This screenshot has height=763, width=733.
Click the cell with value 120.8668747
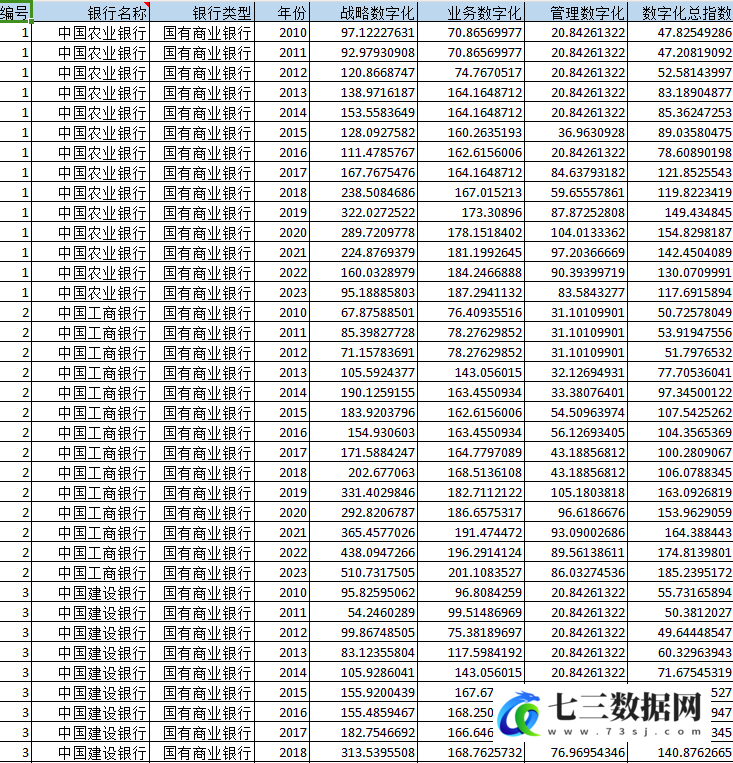tap(363, 72)
